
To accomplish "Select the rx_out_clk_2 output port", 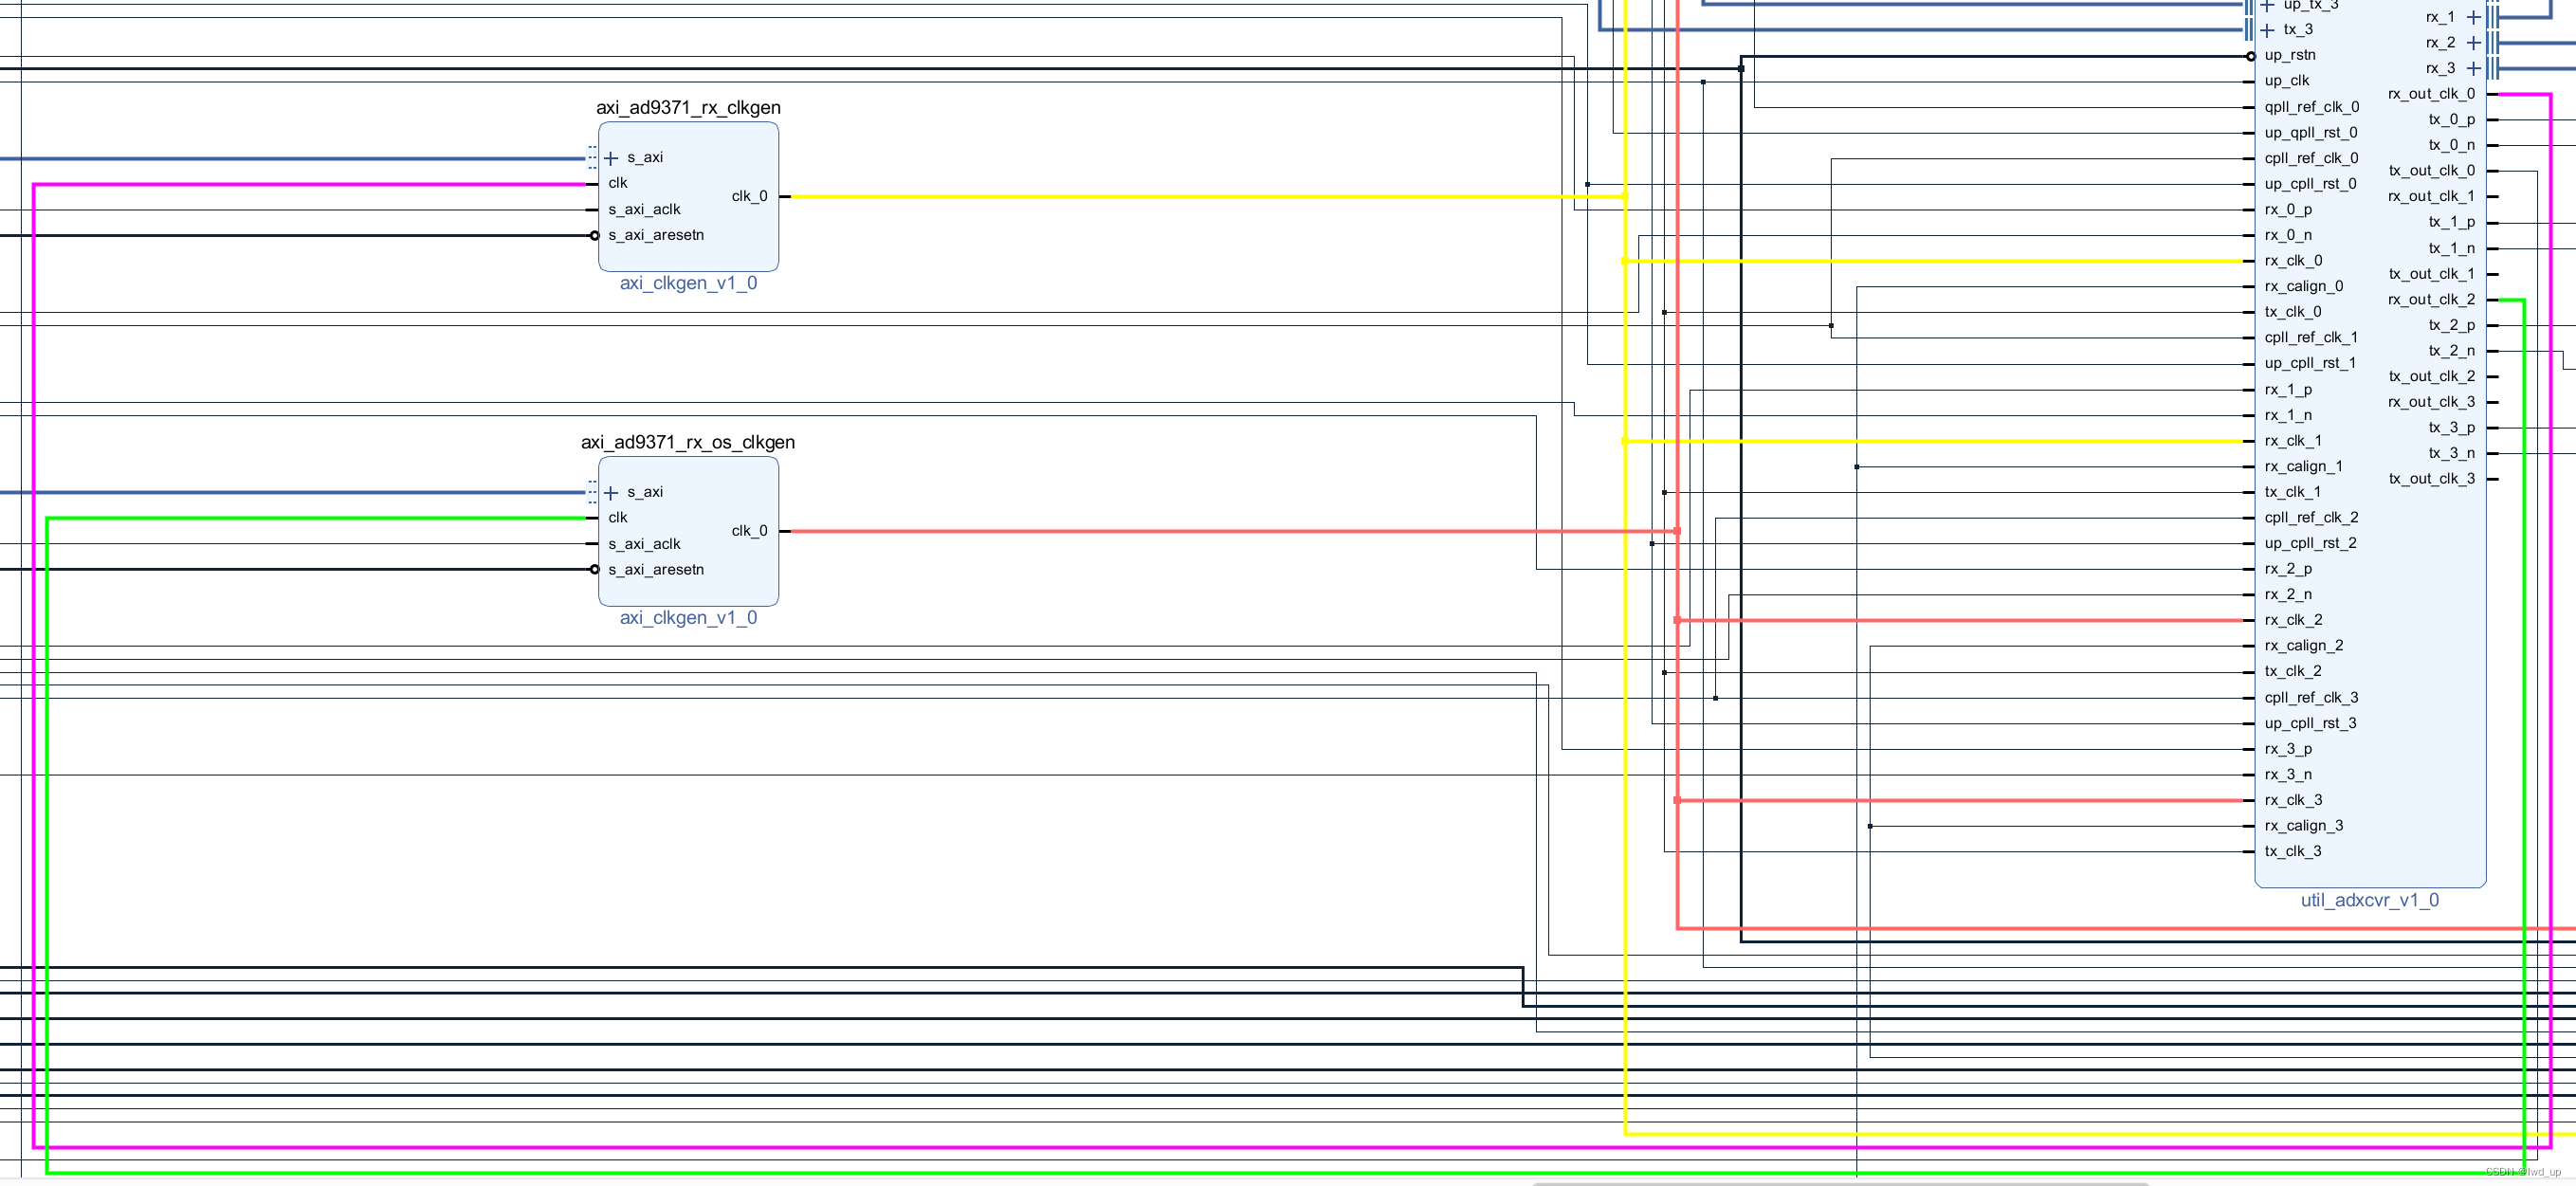I will click(2431, 300).
